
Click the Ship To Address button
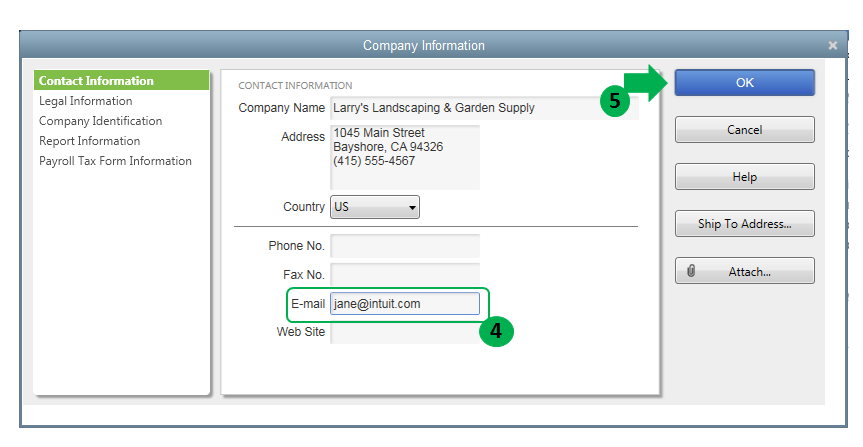pyautogui.click(x=744, y=224)
